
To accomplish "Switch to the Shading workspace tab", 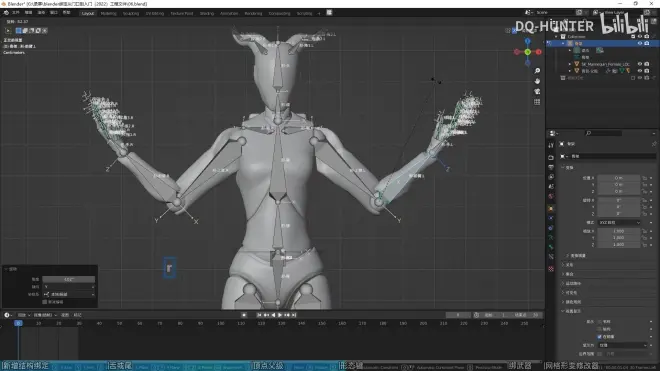I will tap(207, 13).
